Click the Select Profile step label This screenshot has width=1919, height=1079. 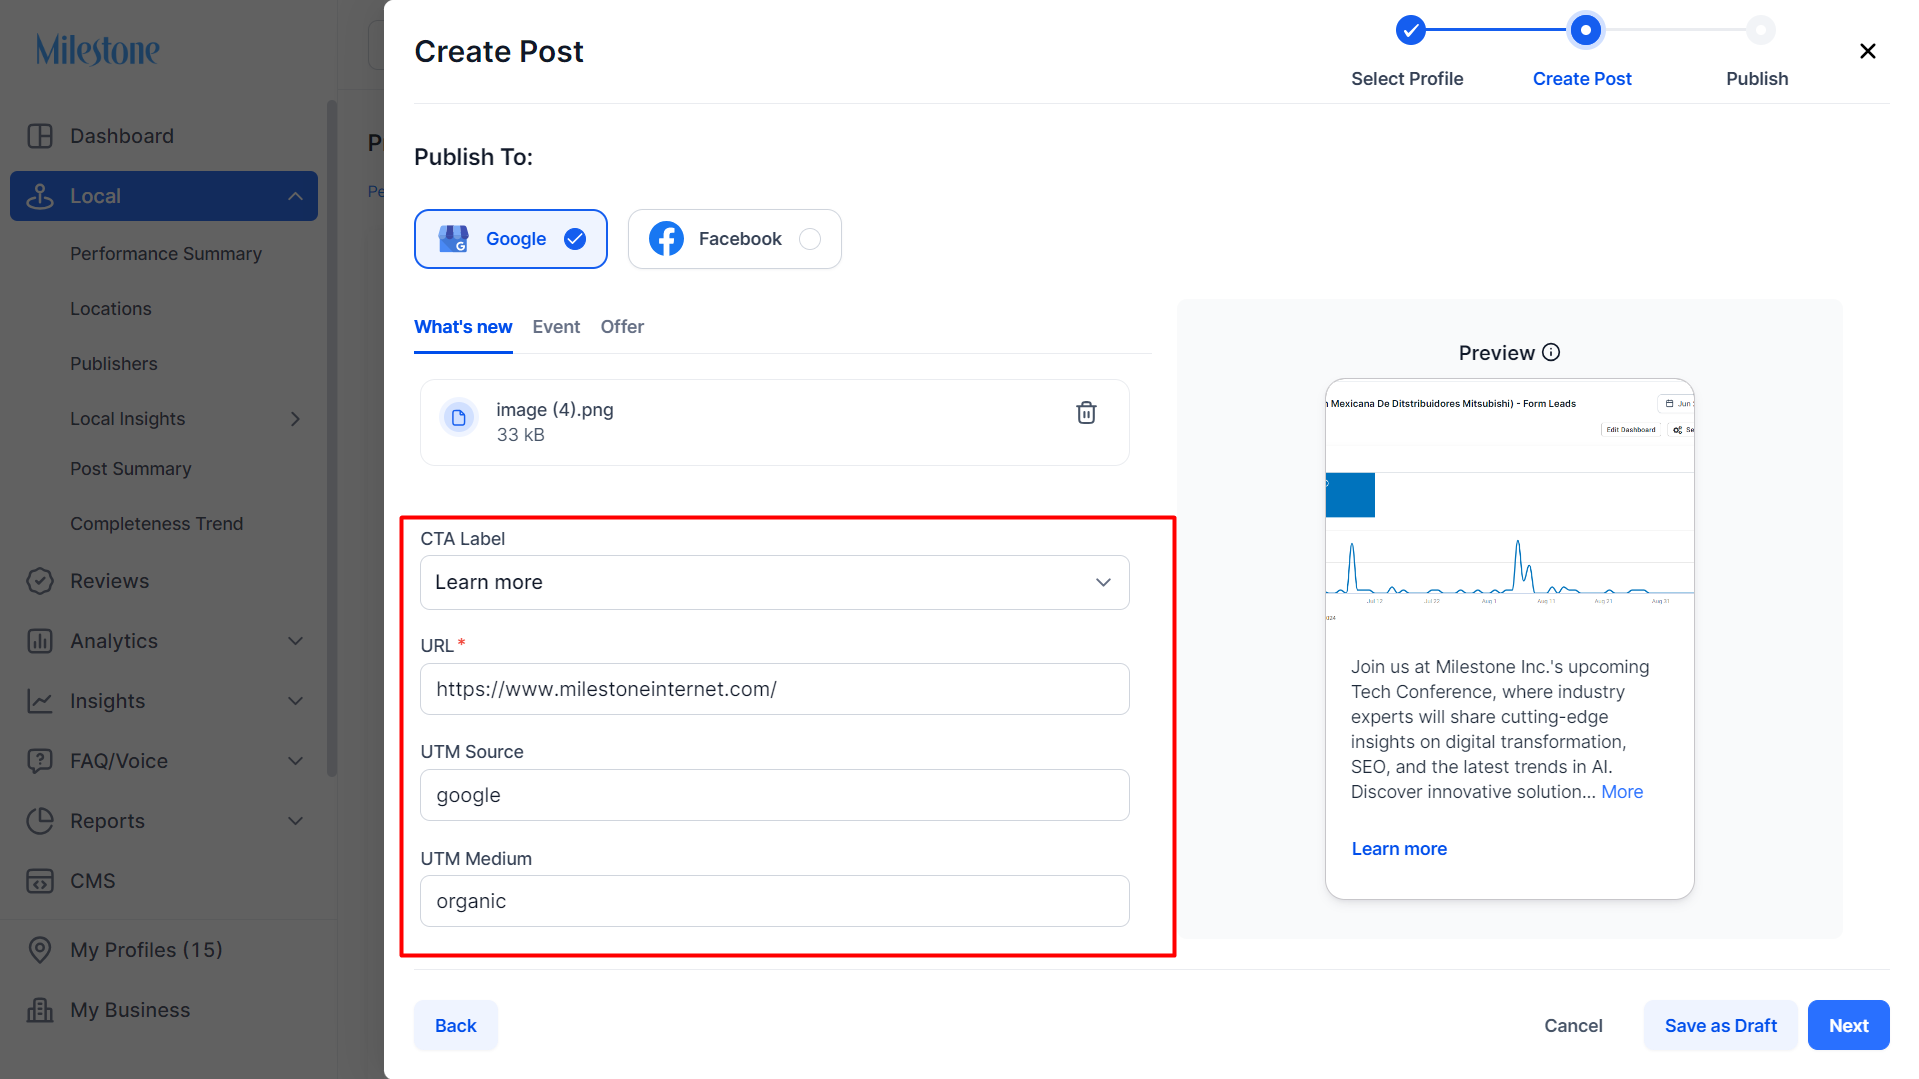[1407, 79]
